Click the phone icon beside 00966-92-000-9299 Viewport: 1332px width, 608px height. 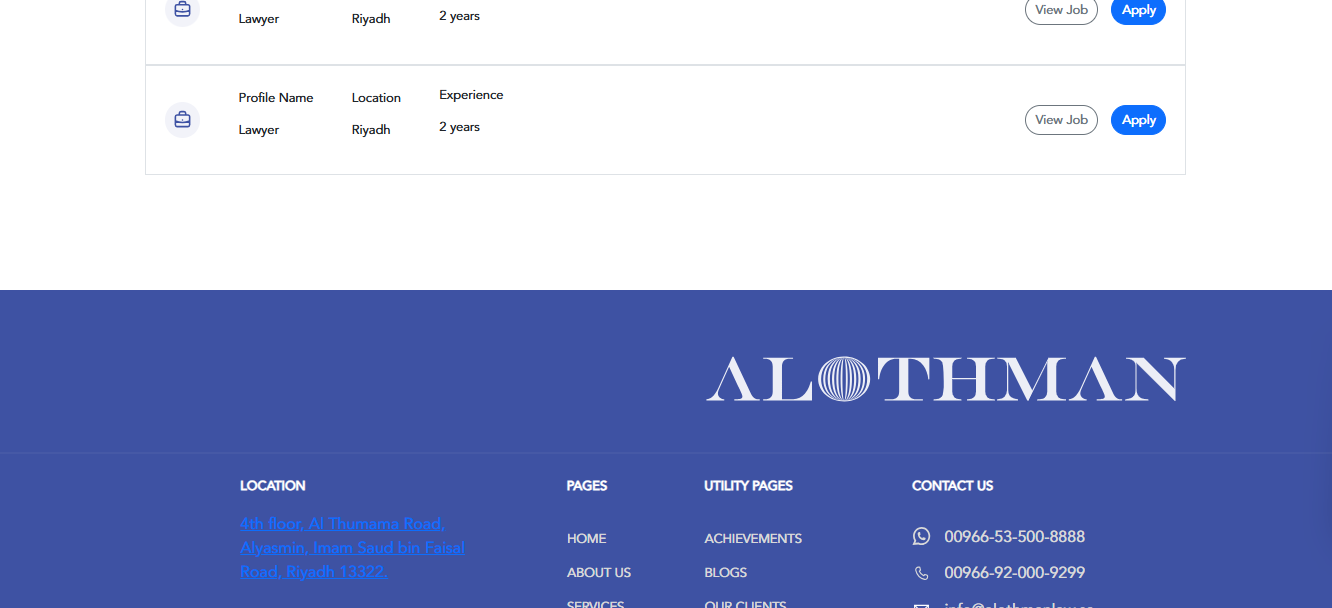click(921, 573)
